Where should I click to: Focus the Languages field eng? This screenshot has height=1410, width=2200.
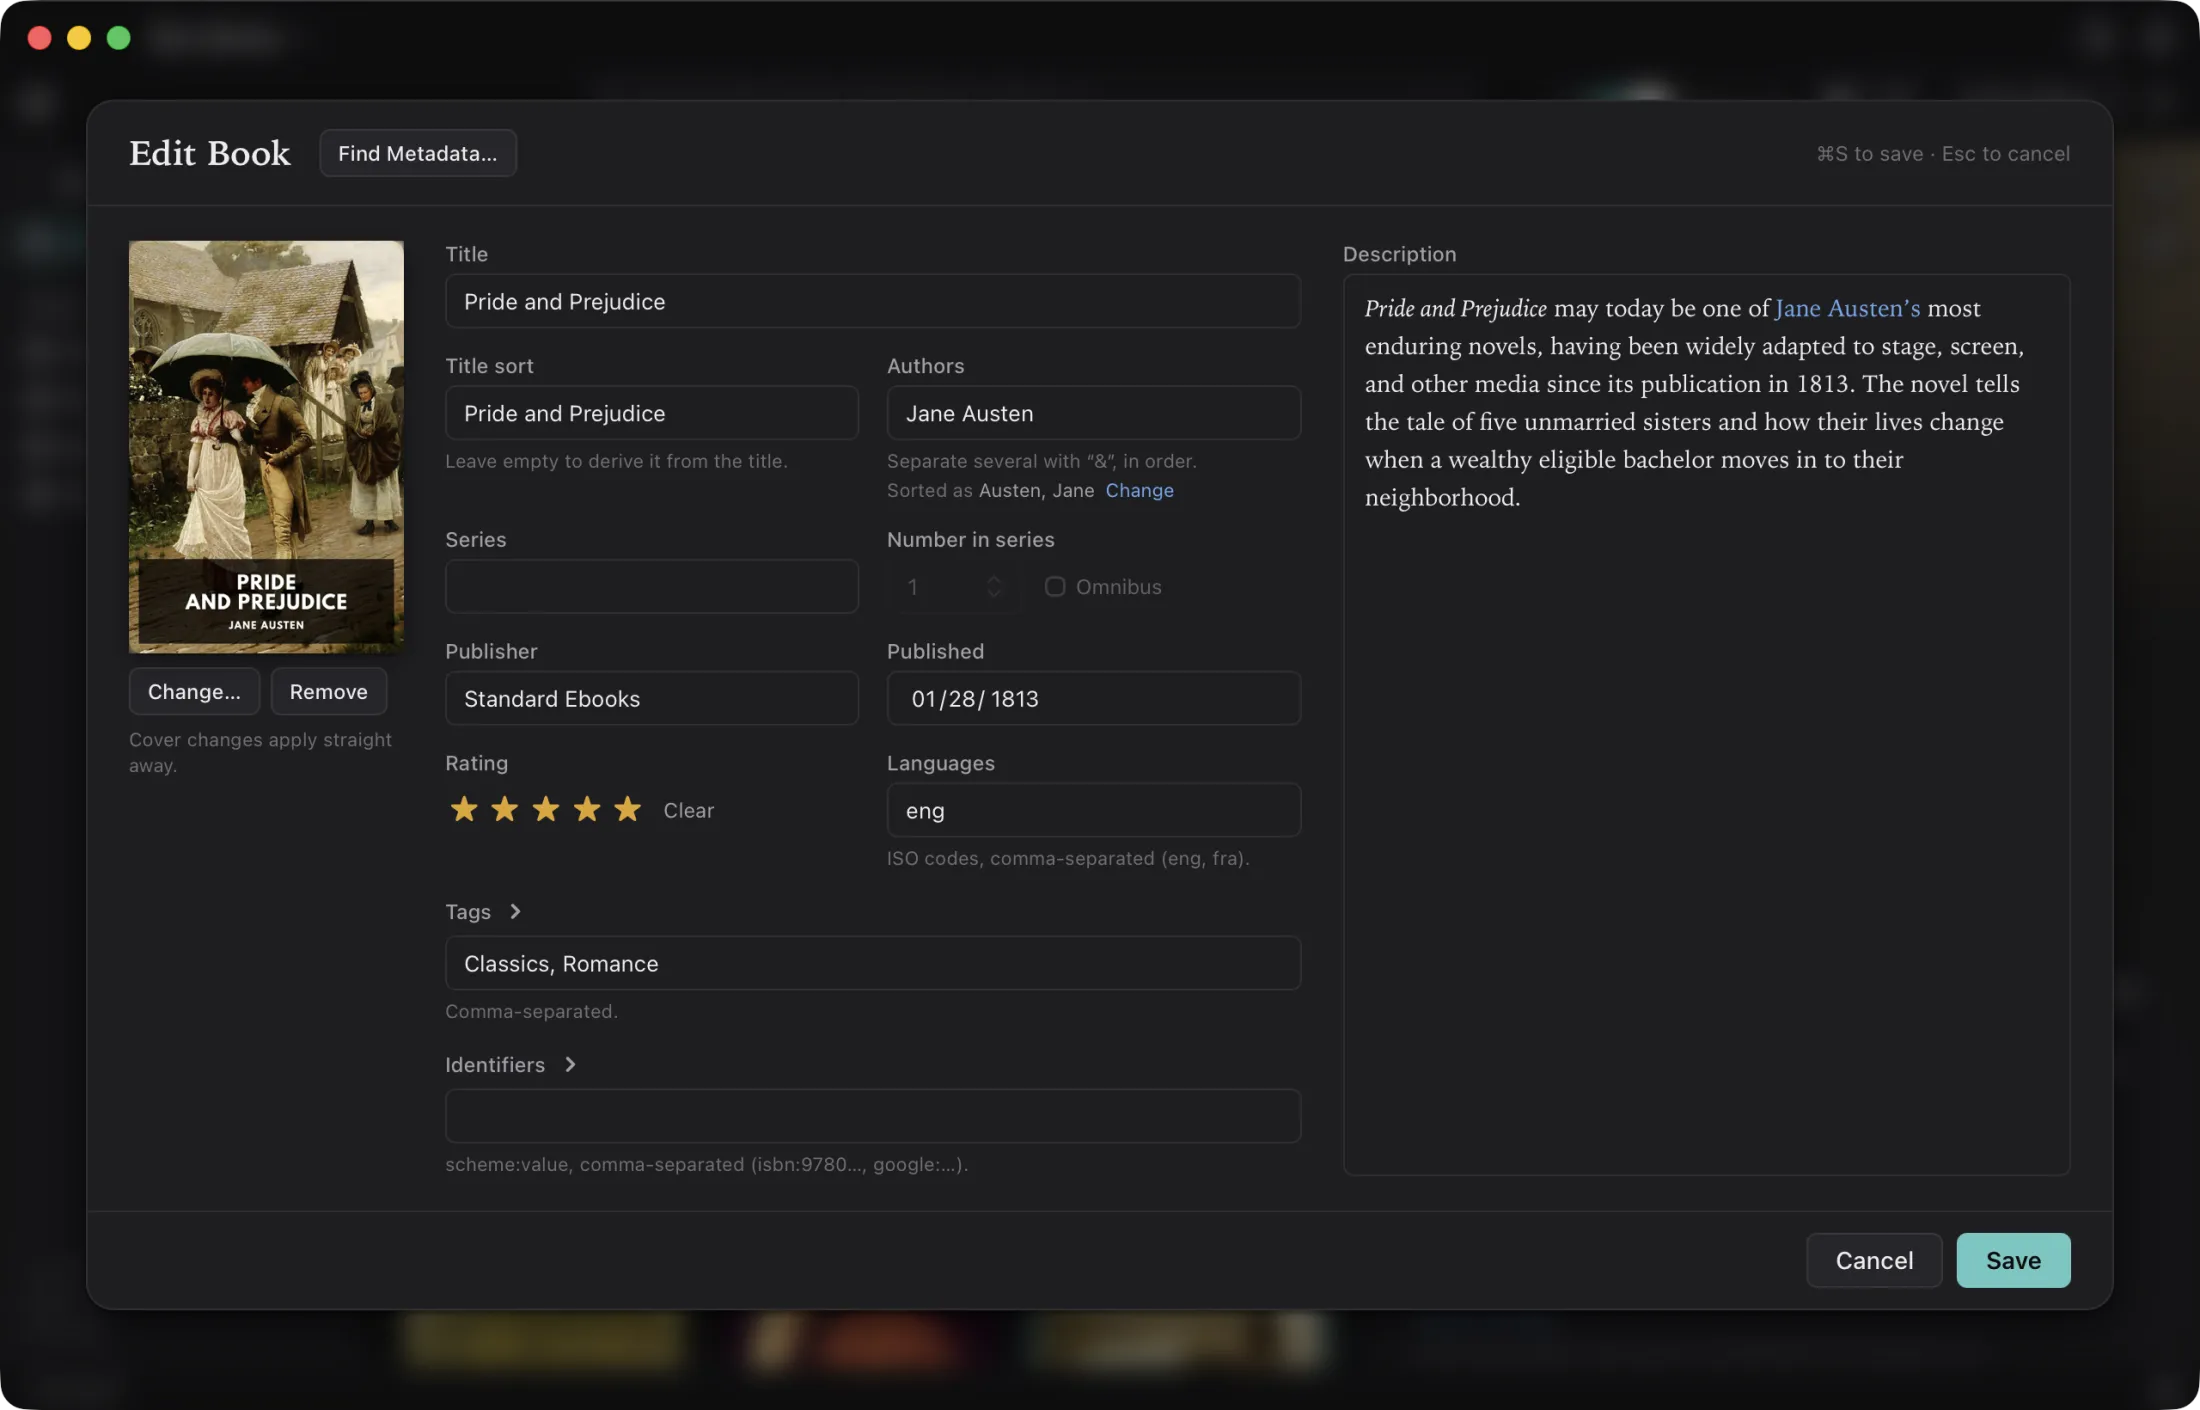tap(1093, 810)
